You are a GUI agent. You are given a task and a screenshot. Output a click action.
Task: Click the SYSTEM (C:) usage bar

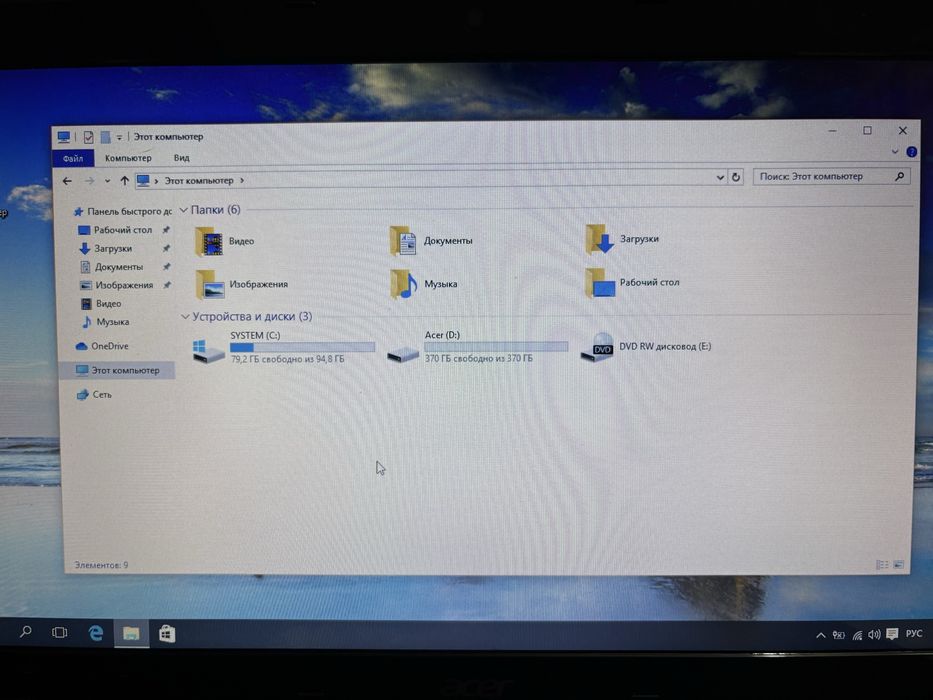pyautogui.click(x=302, y=347)
